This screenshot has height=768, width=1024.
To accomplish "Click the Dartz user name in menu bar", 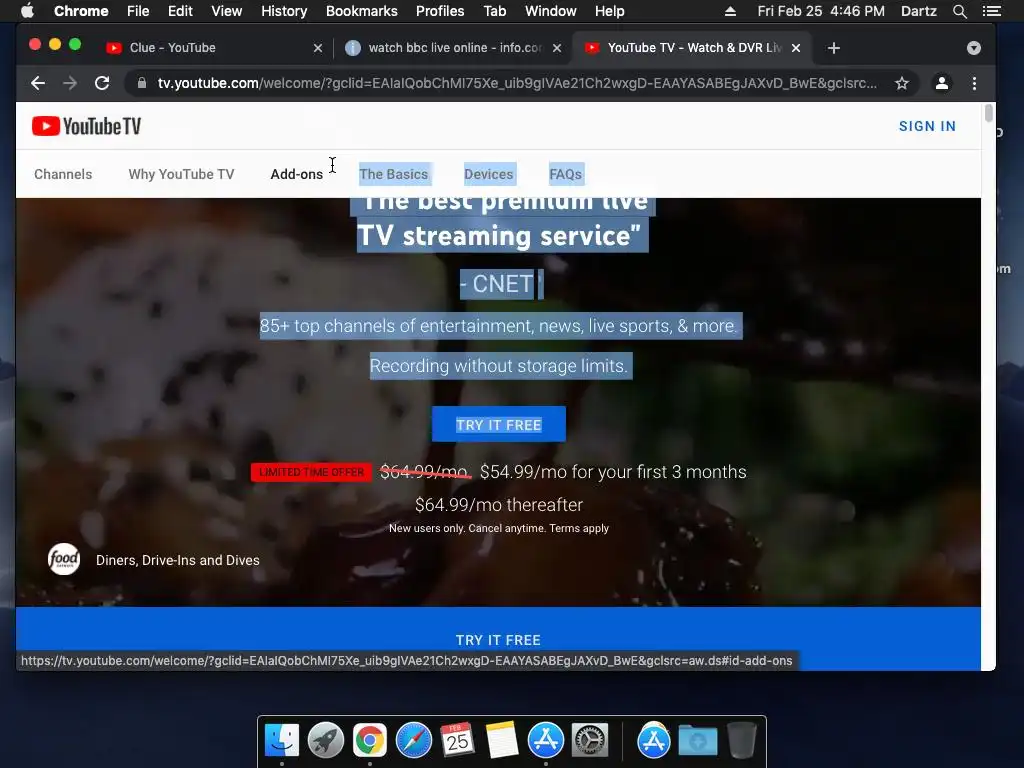I will [x=918, y=11].
